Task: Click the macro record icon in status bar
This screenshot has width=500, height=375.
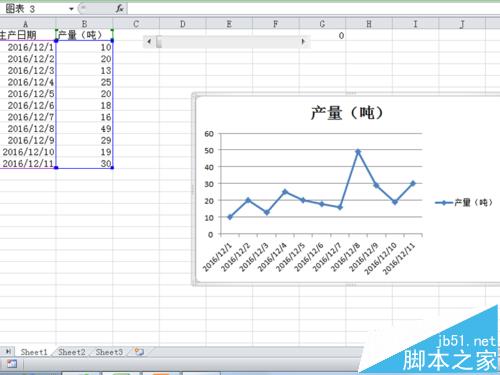Action: (x=12, y=364)
